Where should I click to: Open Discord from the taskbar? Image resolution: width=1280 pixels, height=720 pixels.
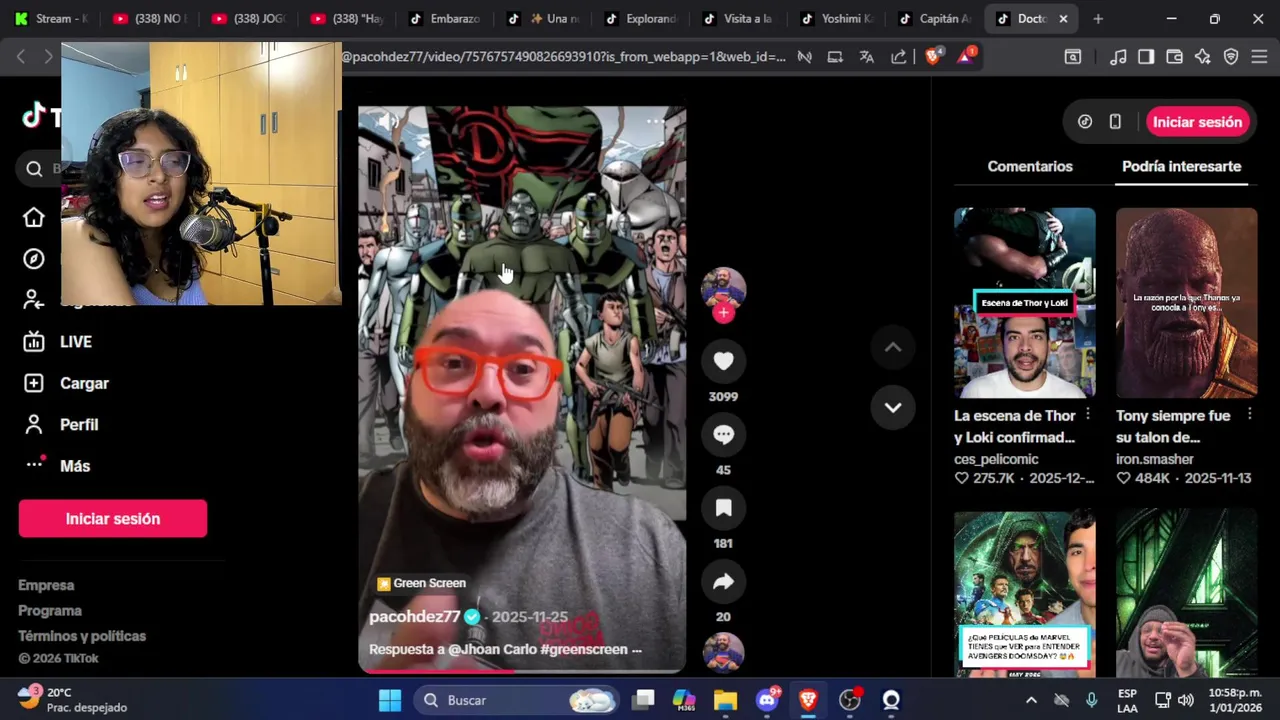(767, 700)
